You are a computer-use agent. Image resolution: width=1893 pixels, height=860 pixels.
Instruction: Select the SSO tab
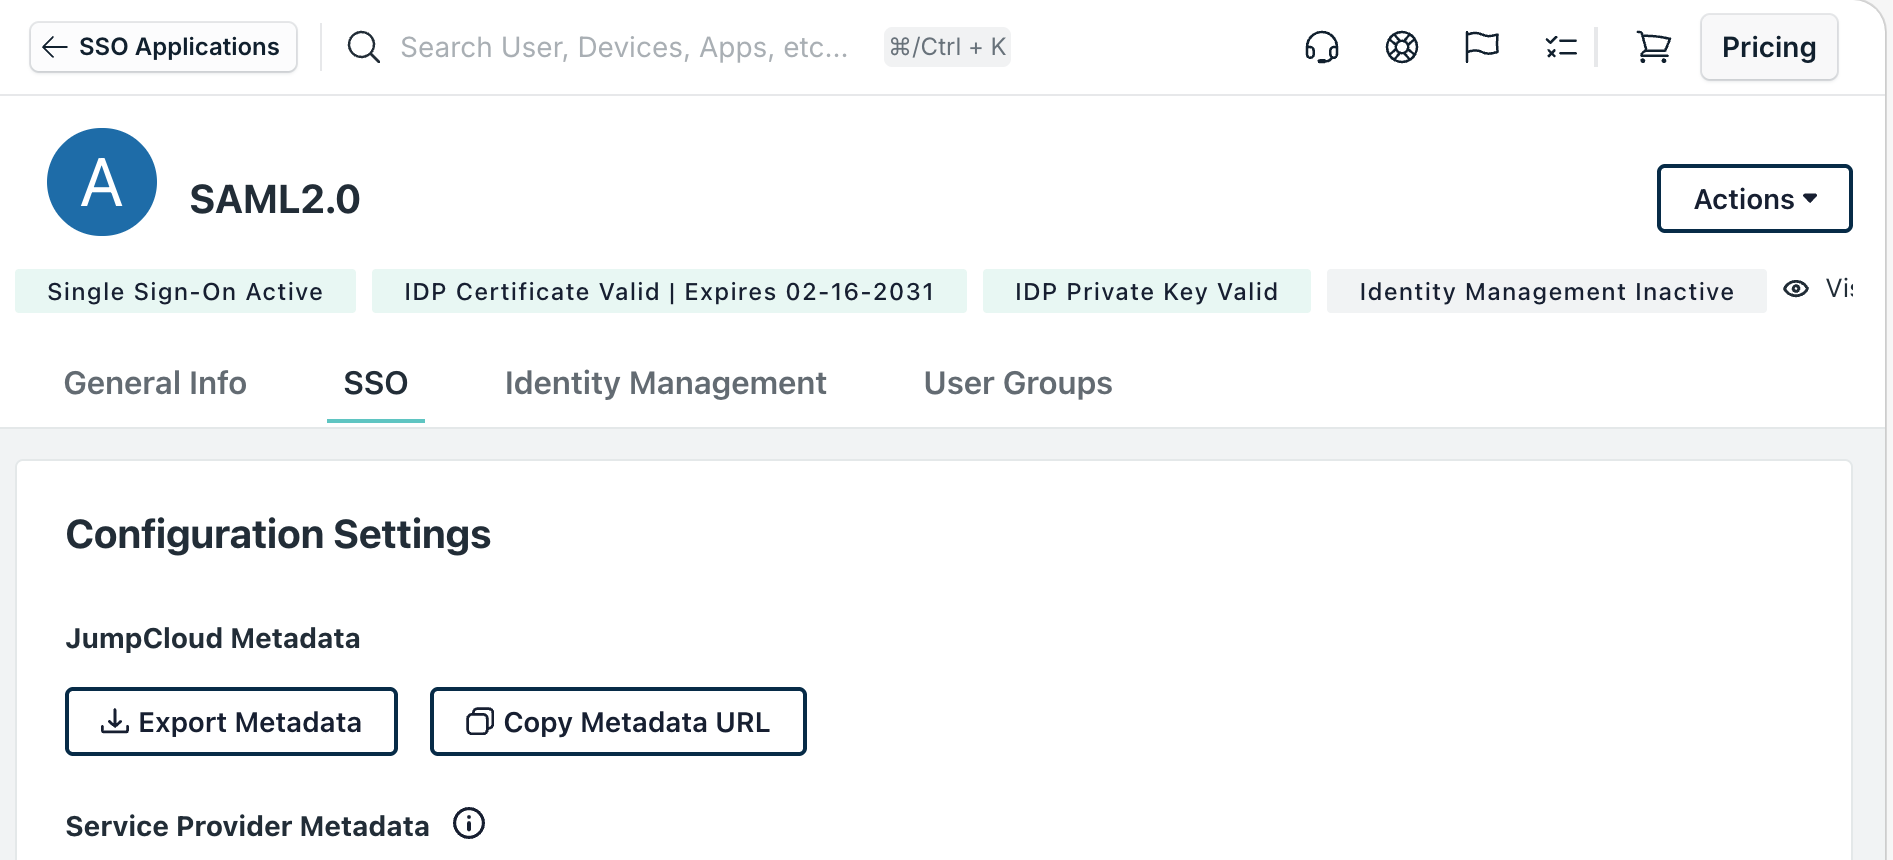375,383
